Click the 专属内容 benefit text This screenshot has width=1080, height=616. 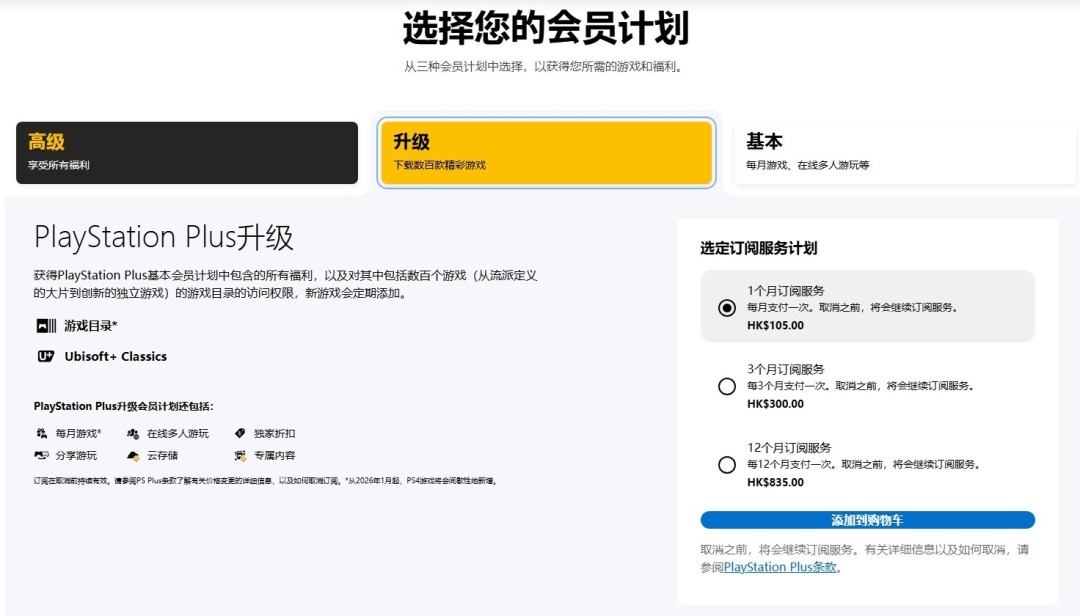click(274, 455)
